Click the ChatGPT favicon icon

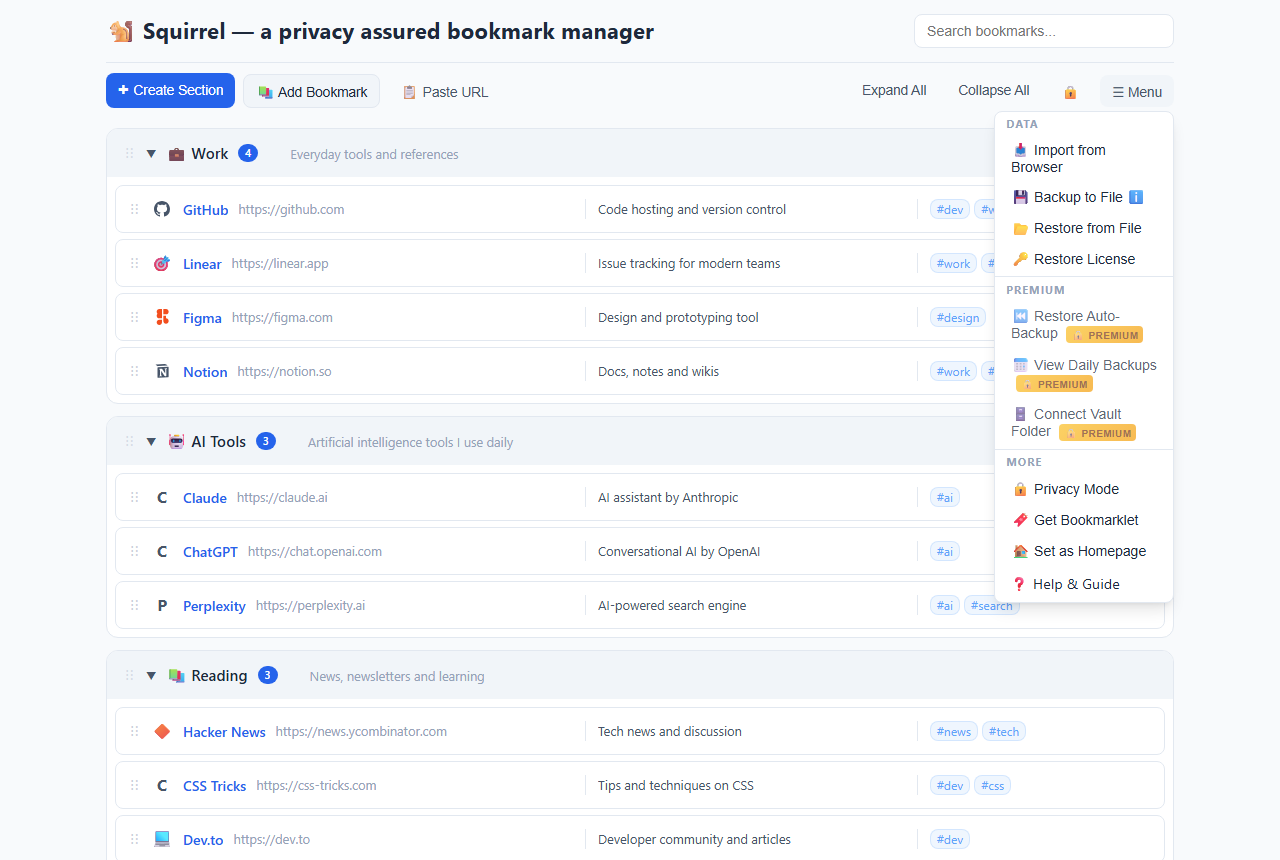[162, 551]
